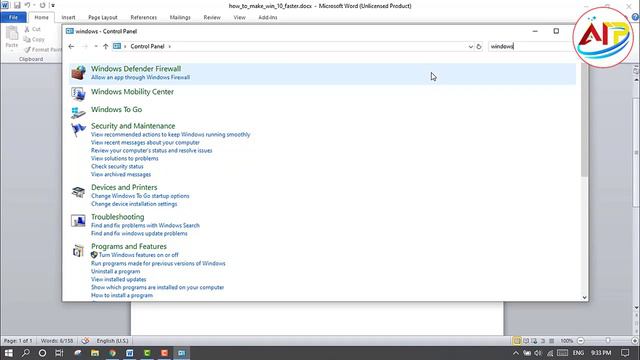This screenshot has height=360, width=640.
Task: Click 'Allow an app through Windows Firewall'
Action: [x=140, y=77]
